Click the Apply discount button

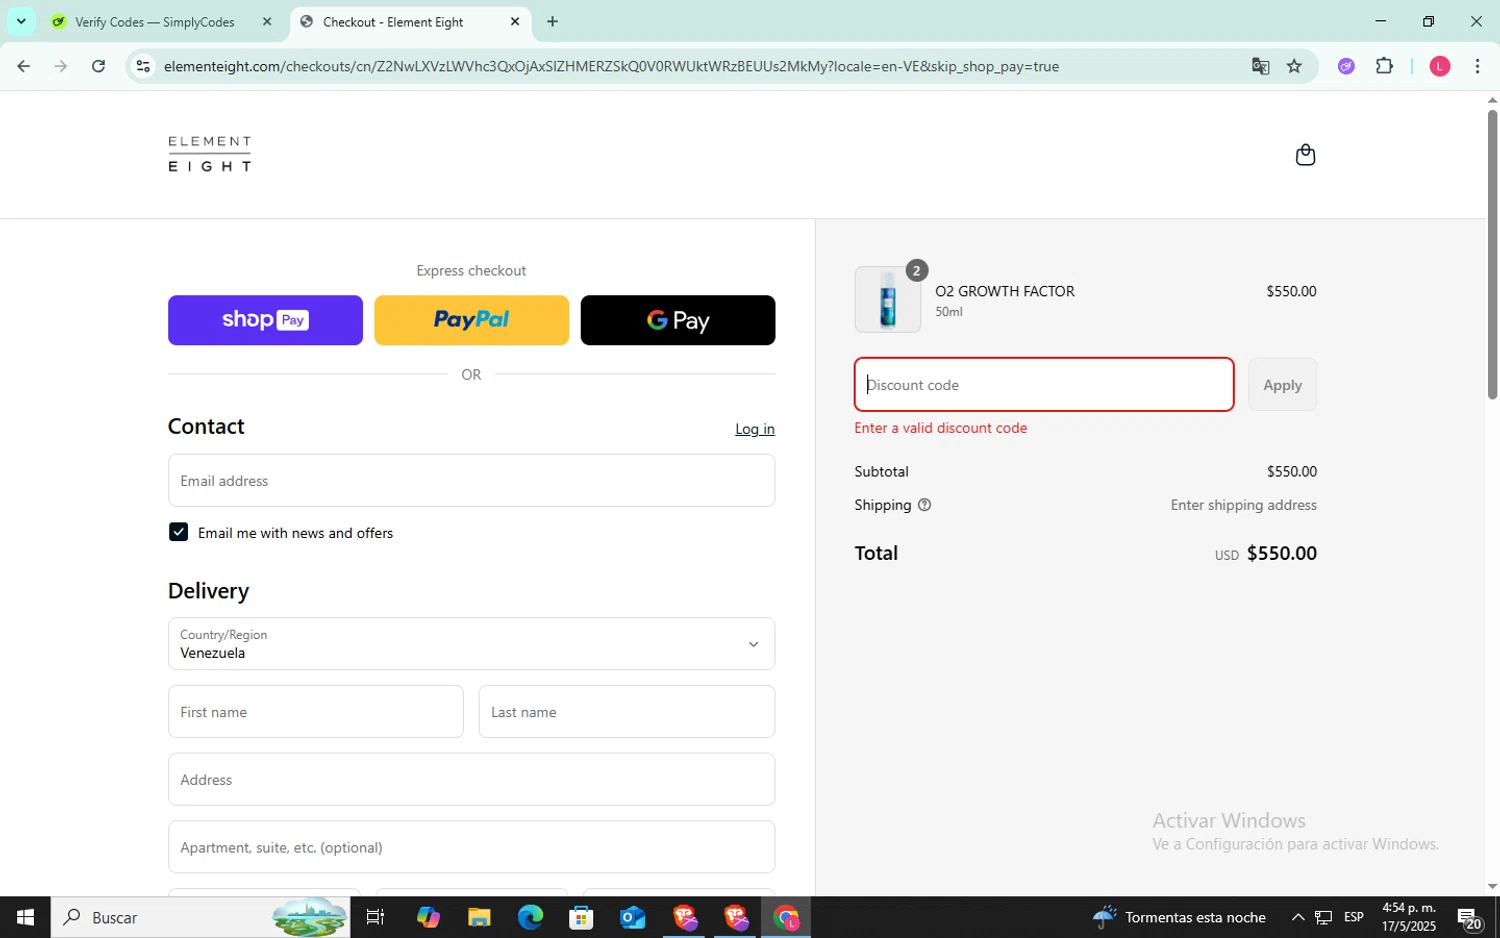pos(1282,385)
